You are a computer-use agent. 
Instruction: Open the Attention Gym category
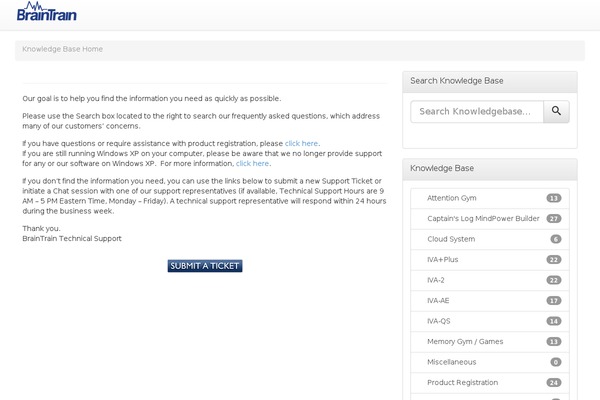pos(490,198)
